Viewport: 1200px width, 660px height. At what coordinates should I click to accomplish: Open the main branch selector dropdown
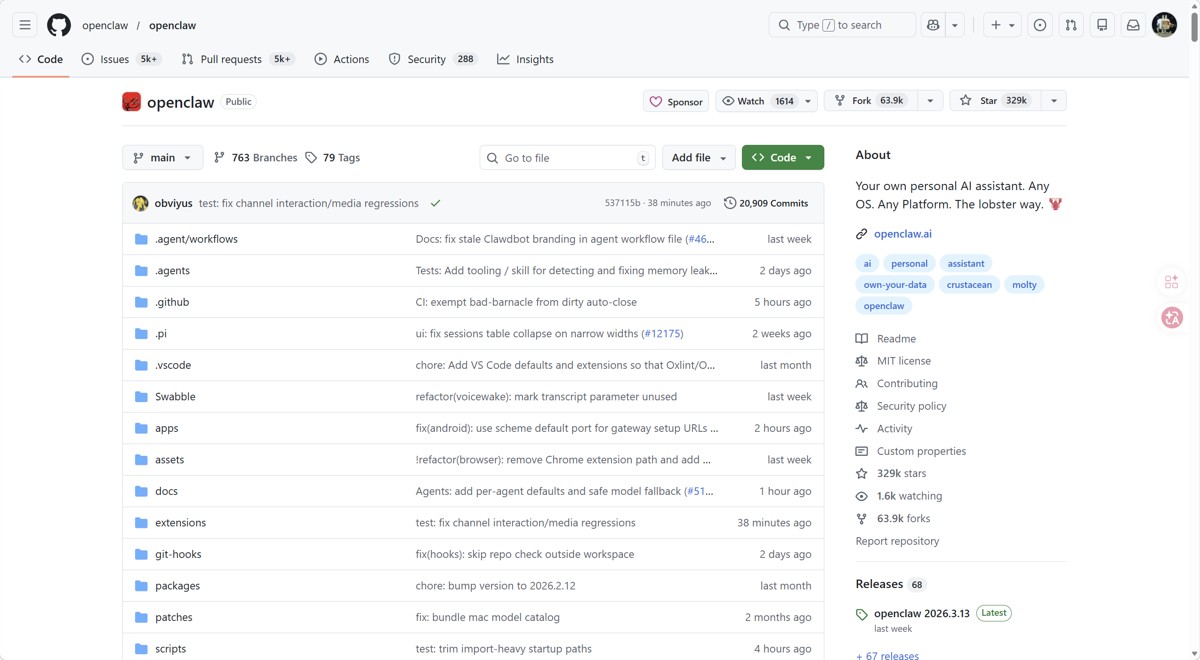(x=162, y=158)
